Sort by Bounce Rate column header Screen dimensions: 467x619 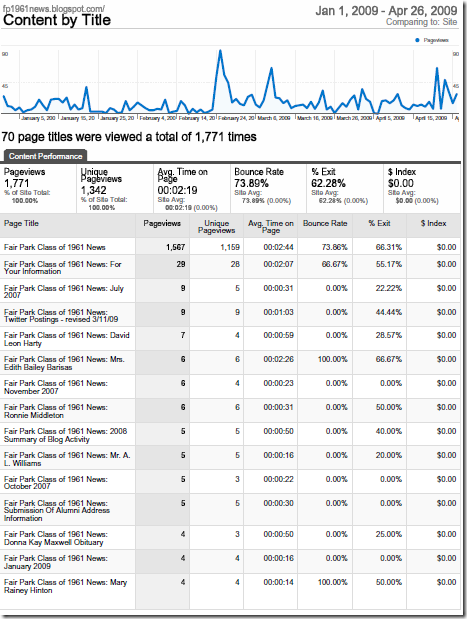(325, 223)
